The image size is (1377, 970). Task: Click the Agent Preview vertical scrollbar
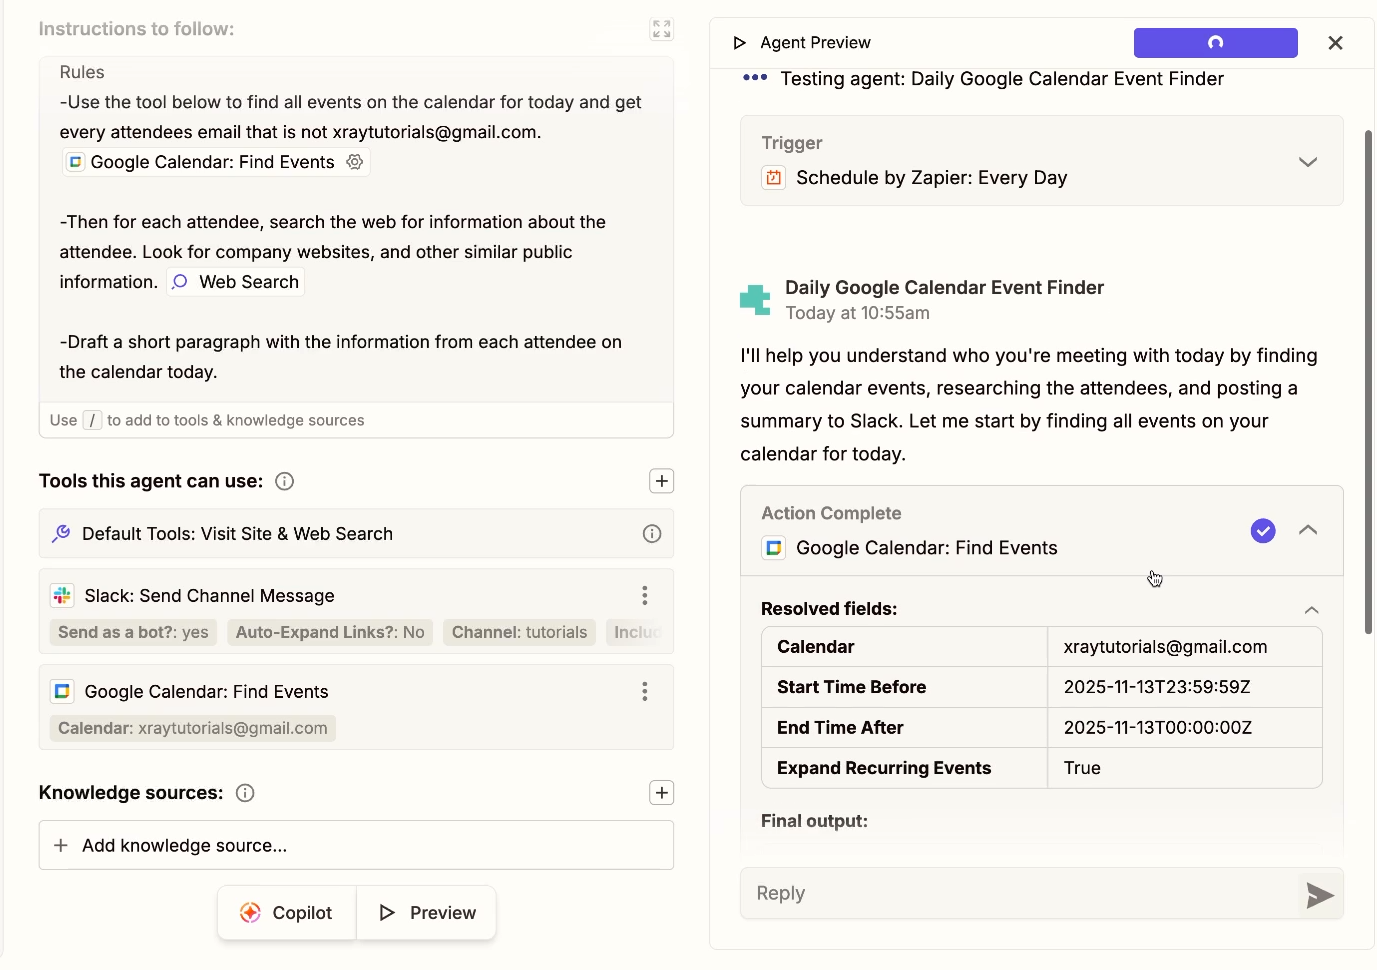[x=1369, y=382]
